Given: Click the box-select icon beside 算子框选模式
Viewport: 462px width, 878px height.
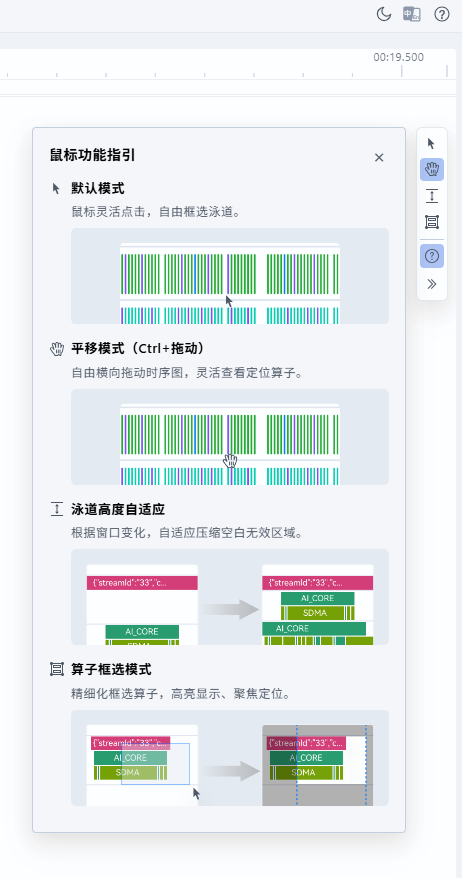Looking at the screenshot, I should tap(57, 669).
